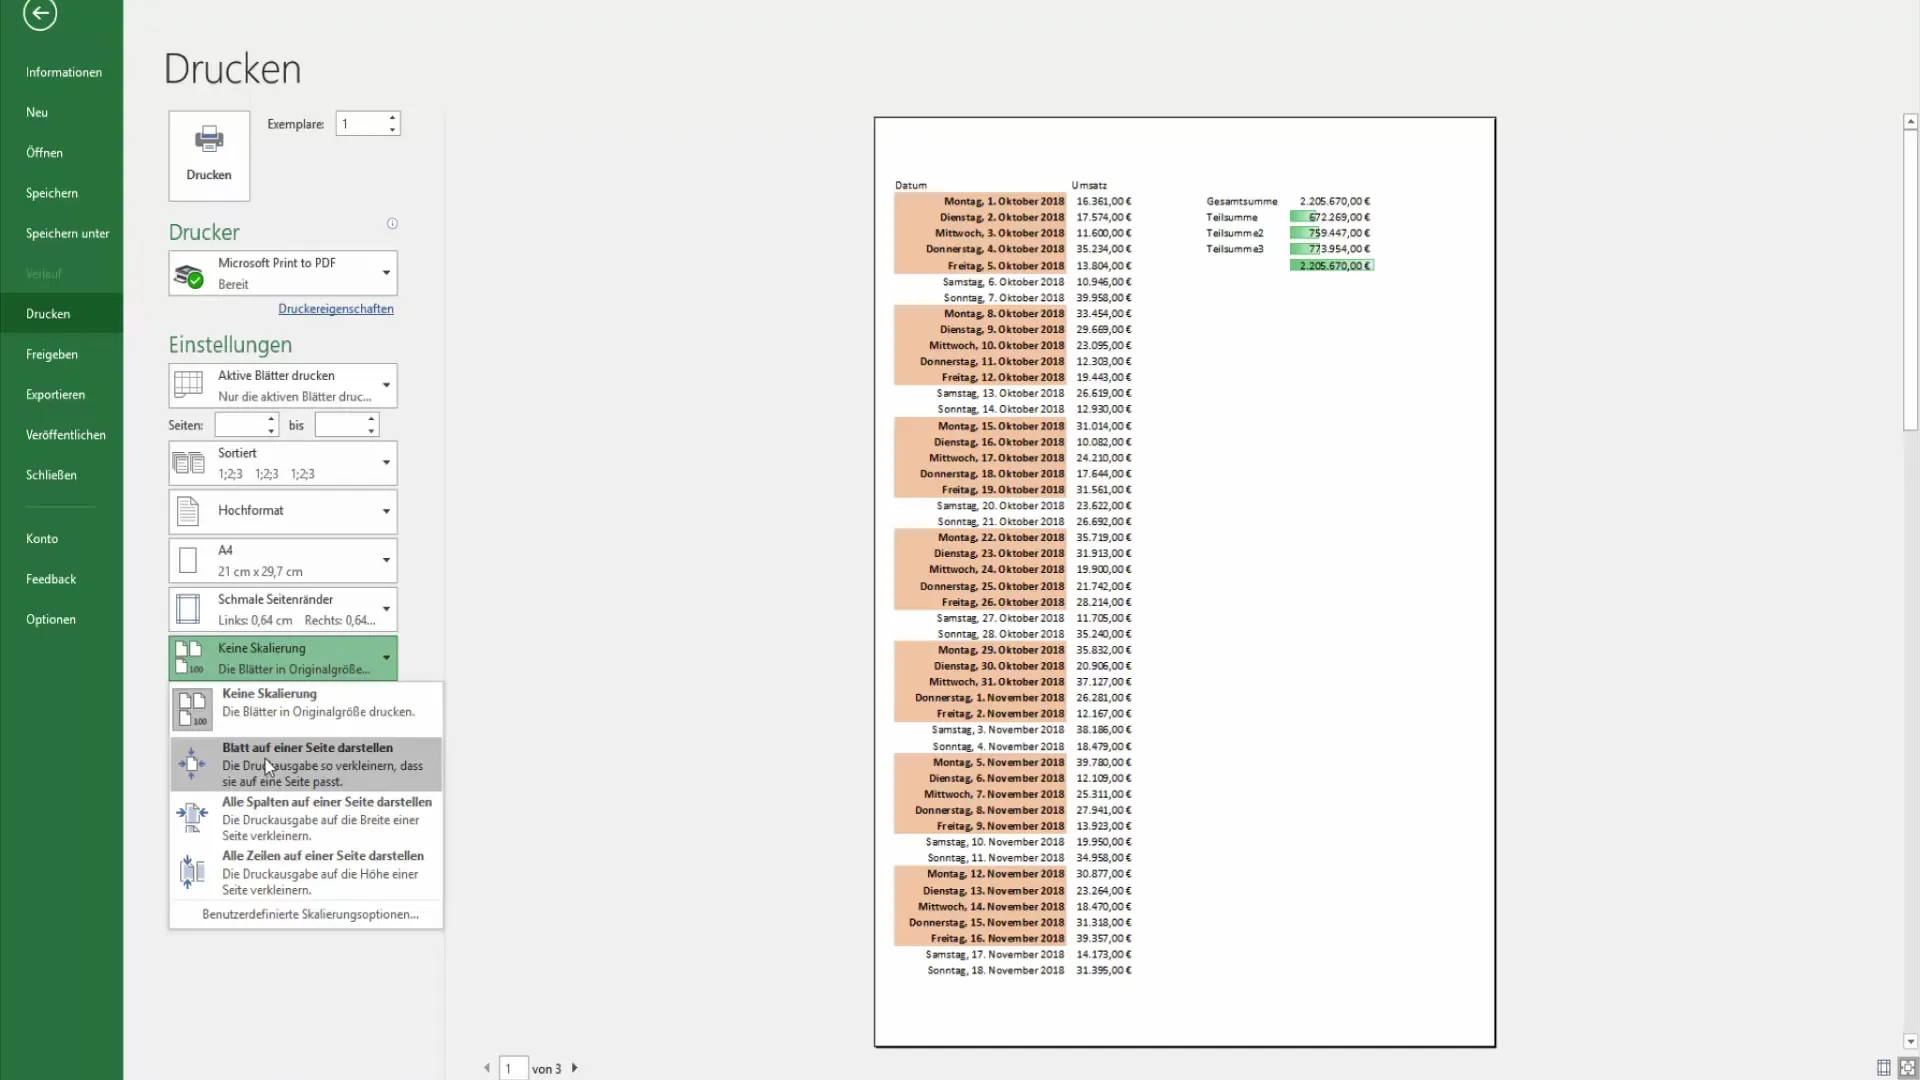1920x1080 pixels.
Task: Open Optionen in the sidebar
Action: (62, 619)
